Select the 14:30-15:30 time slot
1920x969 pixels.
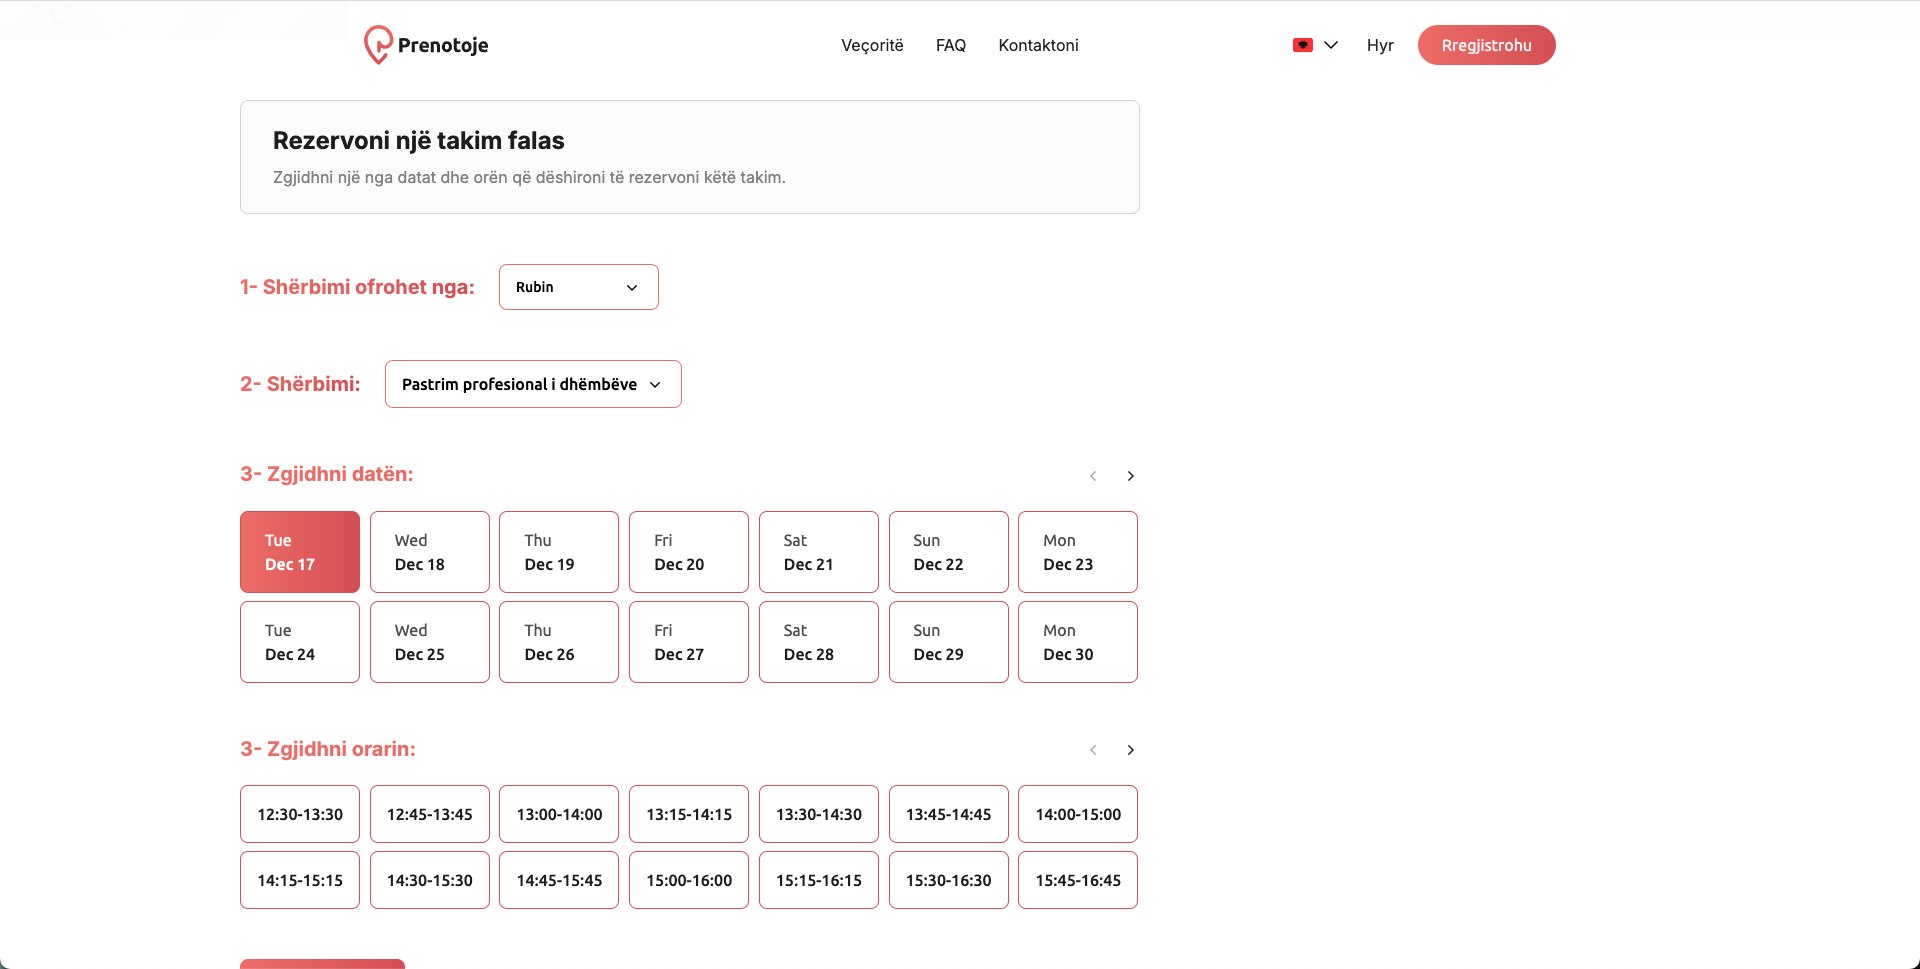pos(430,880)
